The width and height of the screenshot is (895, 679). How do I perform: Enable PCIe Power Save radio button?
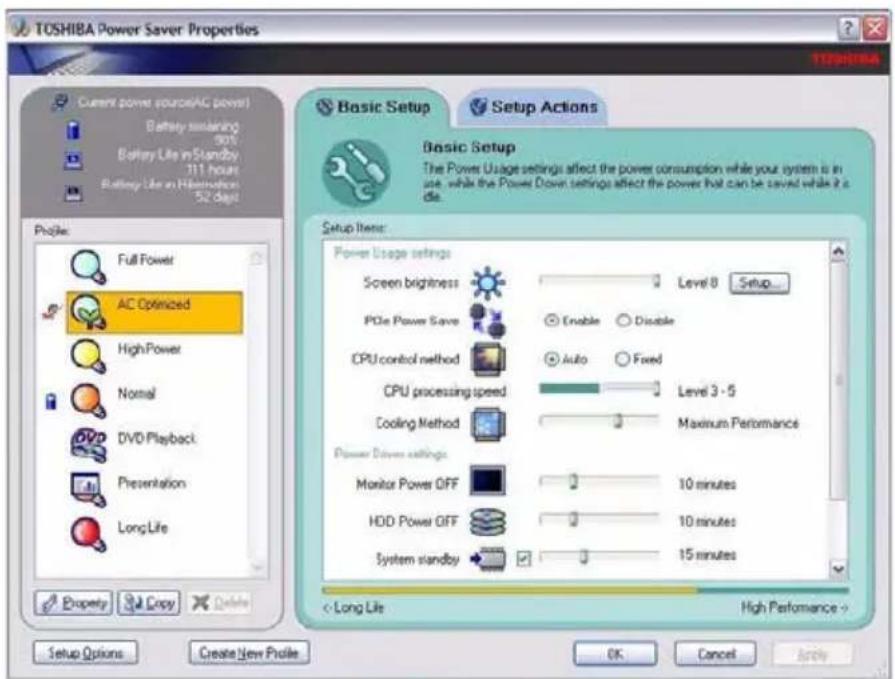pos(551,321)
